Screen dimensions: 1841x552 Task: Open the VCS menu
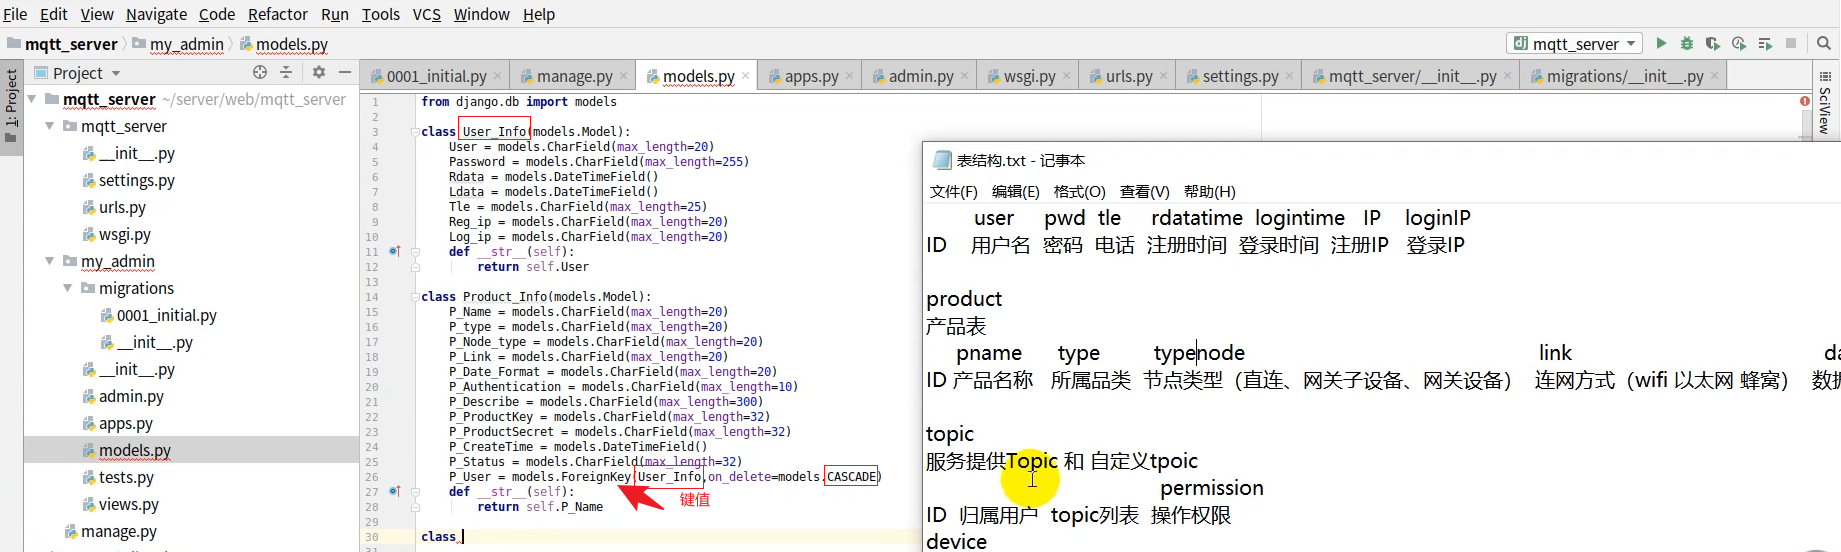tap(427, 14)
